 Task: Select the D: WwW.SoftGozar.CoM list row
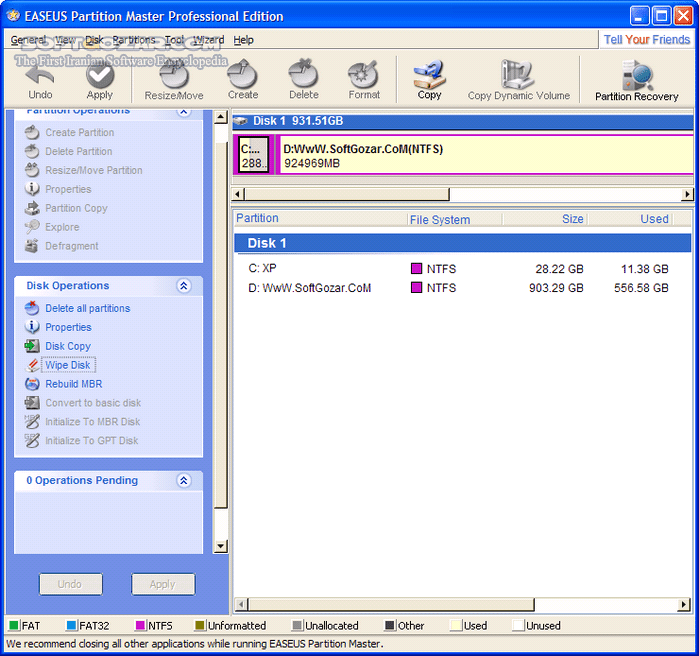coord(462,288)
